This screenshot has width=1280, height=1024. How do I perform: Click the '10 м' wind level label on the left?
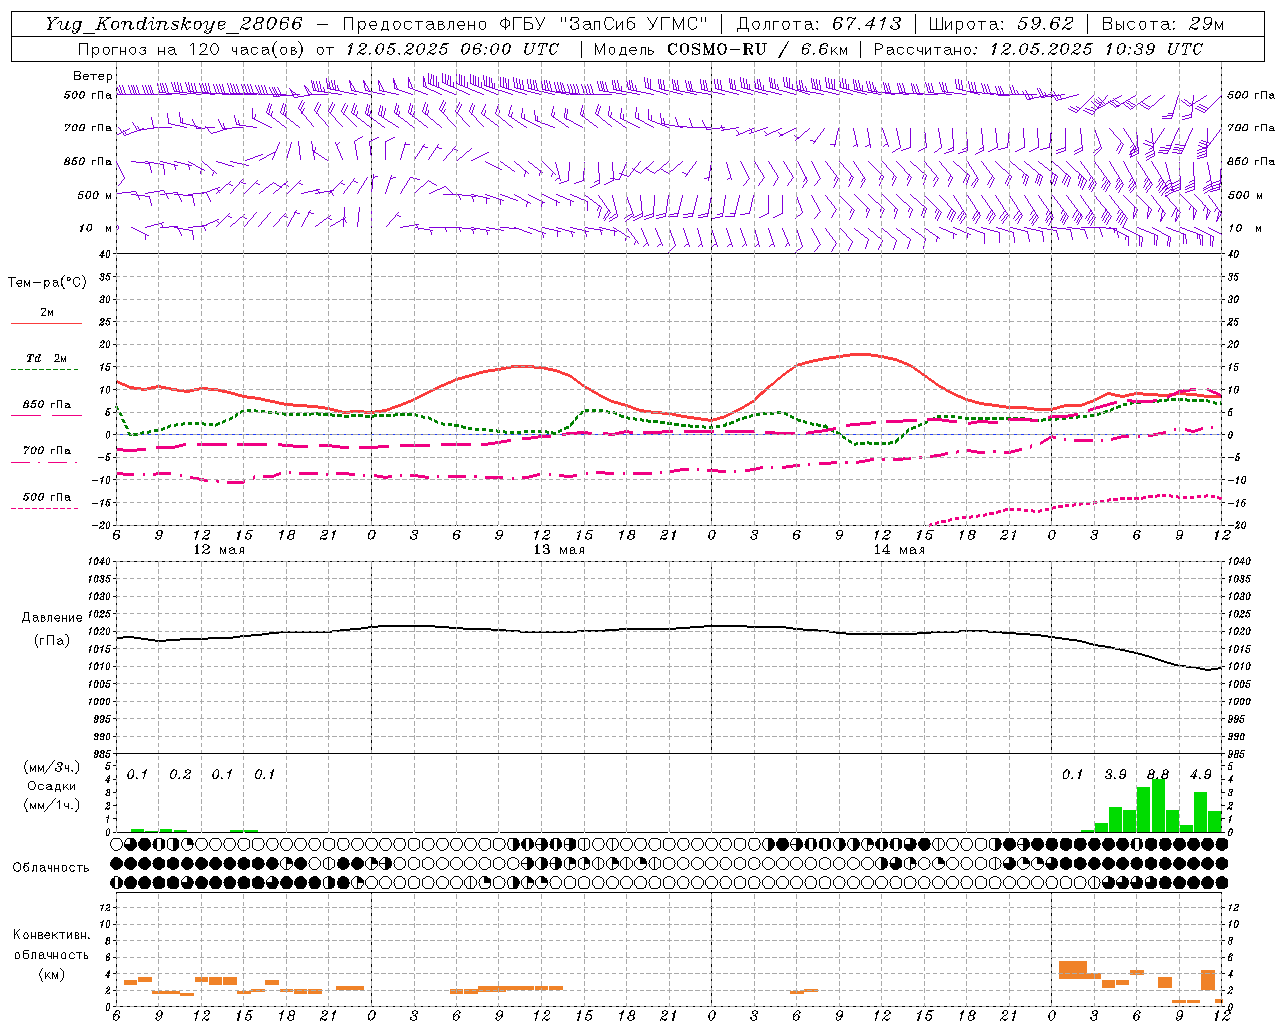(x=95, y=228)
